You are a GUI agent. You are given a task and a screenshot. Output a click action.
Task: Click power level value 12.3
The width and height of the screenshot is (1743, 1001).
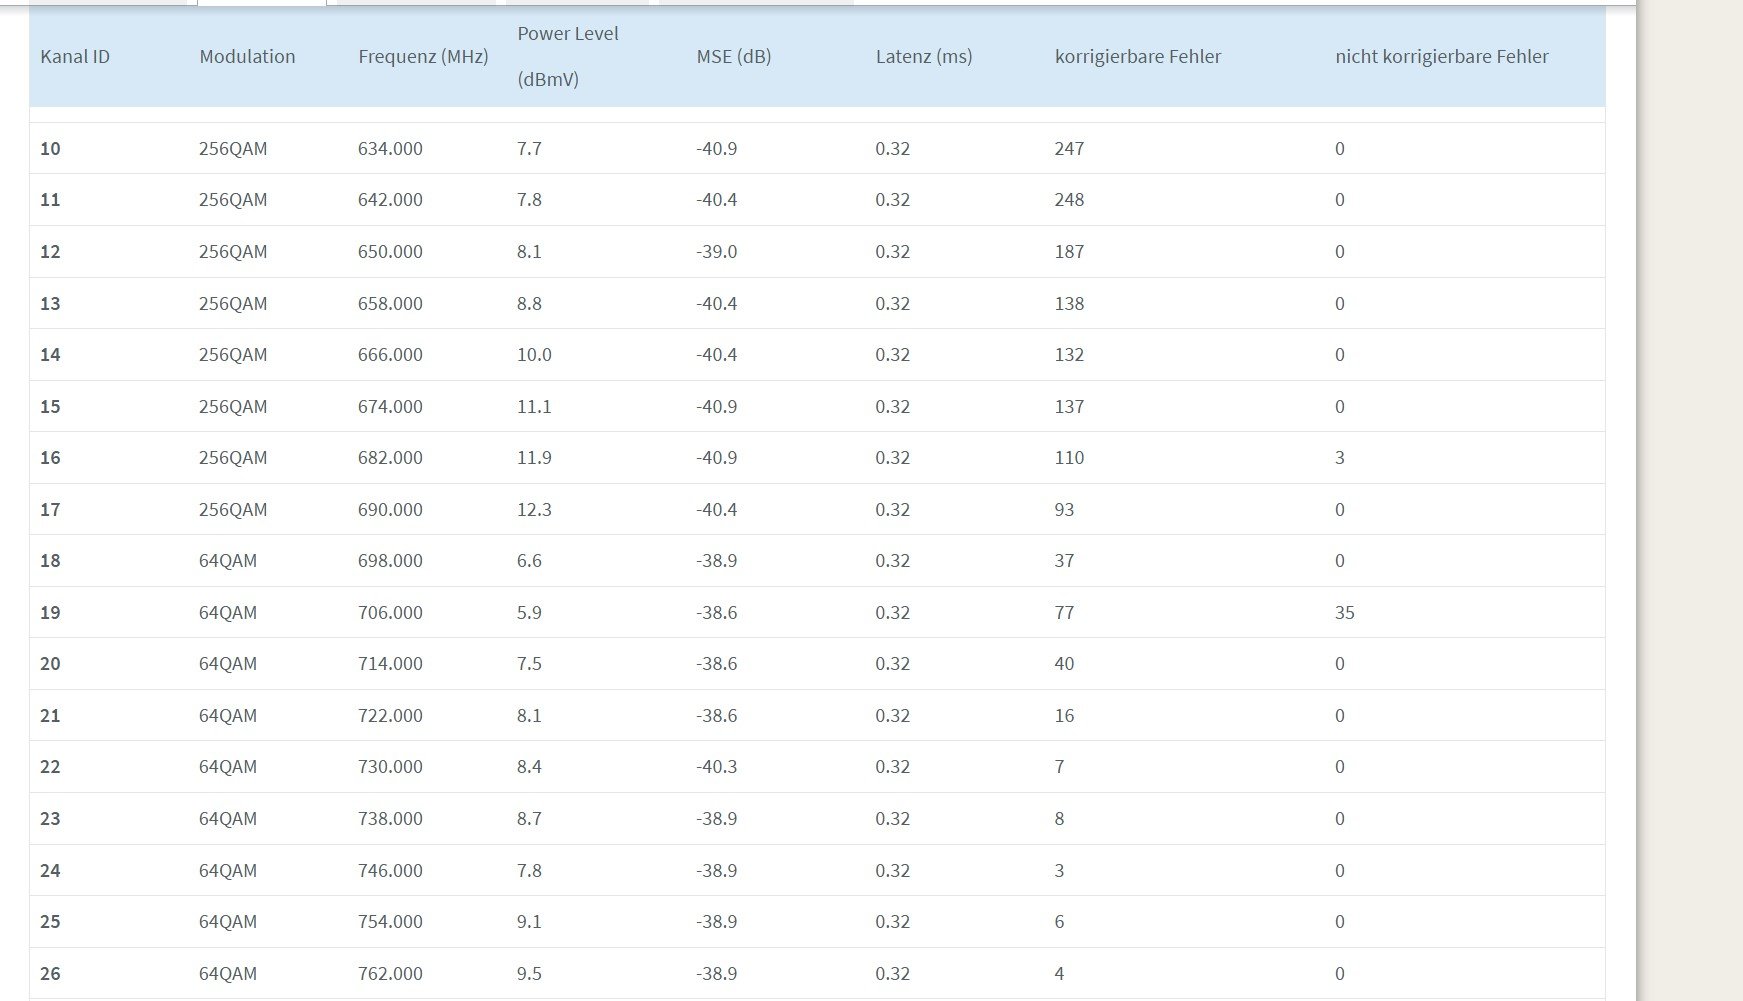tap(534, 510)
